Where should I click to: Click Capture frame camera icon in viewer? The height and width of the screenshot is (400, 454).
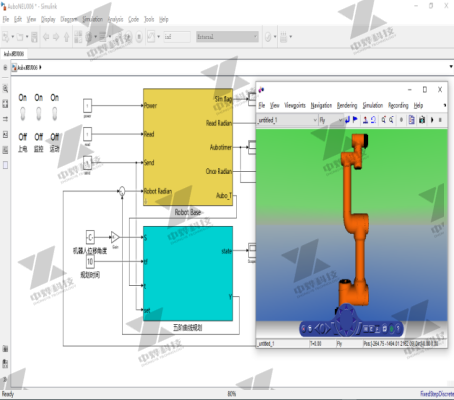pos(422,120)
